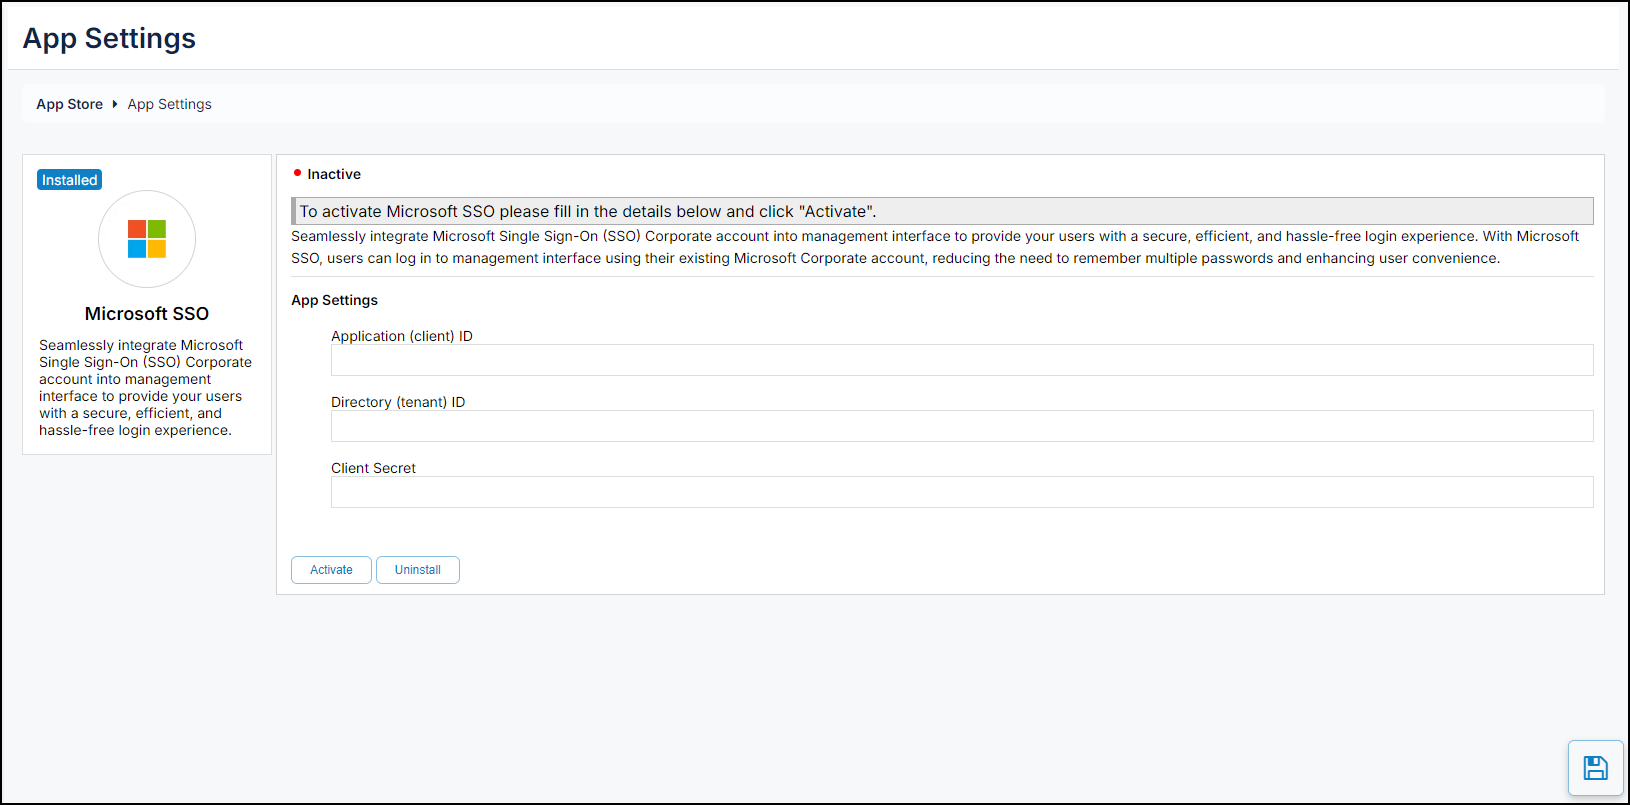Click the breadcrumb arrow separator
1630x805 pixels.
[x=115, y=104]
